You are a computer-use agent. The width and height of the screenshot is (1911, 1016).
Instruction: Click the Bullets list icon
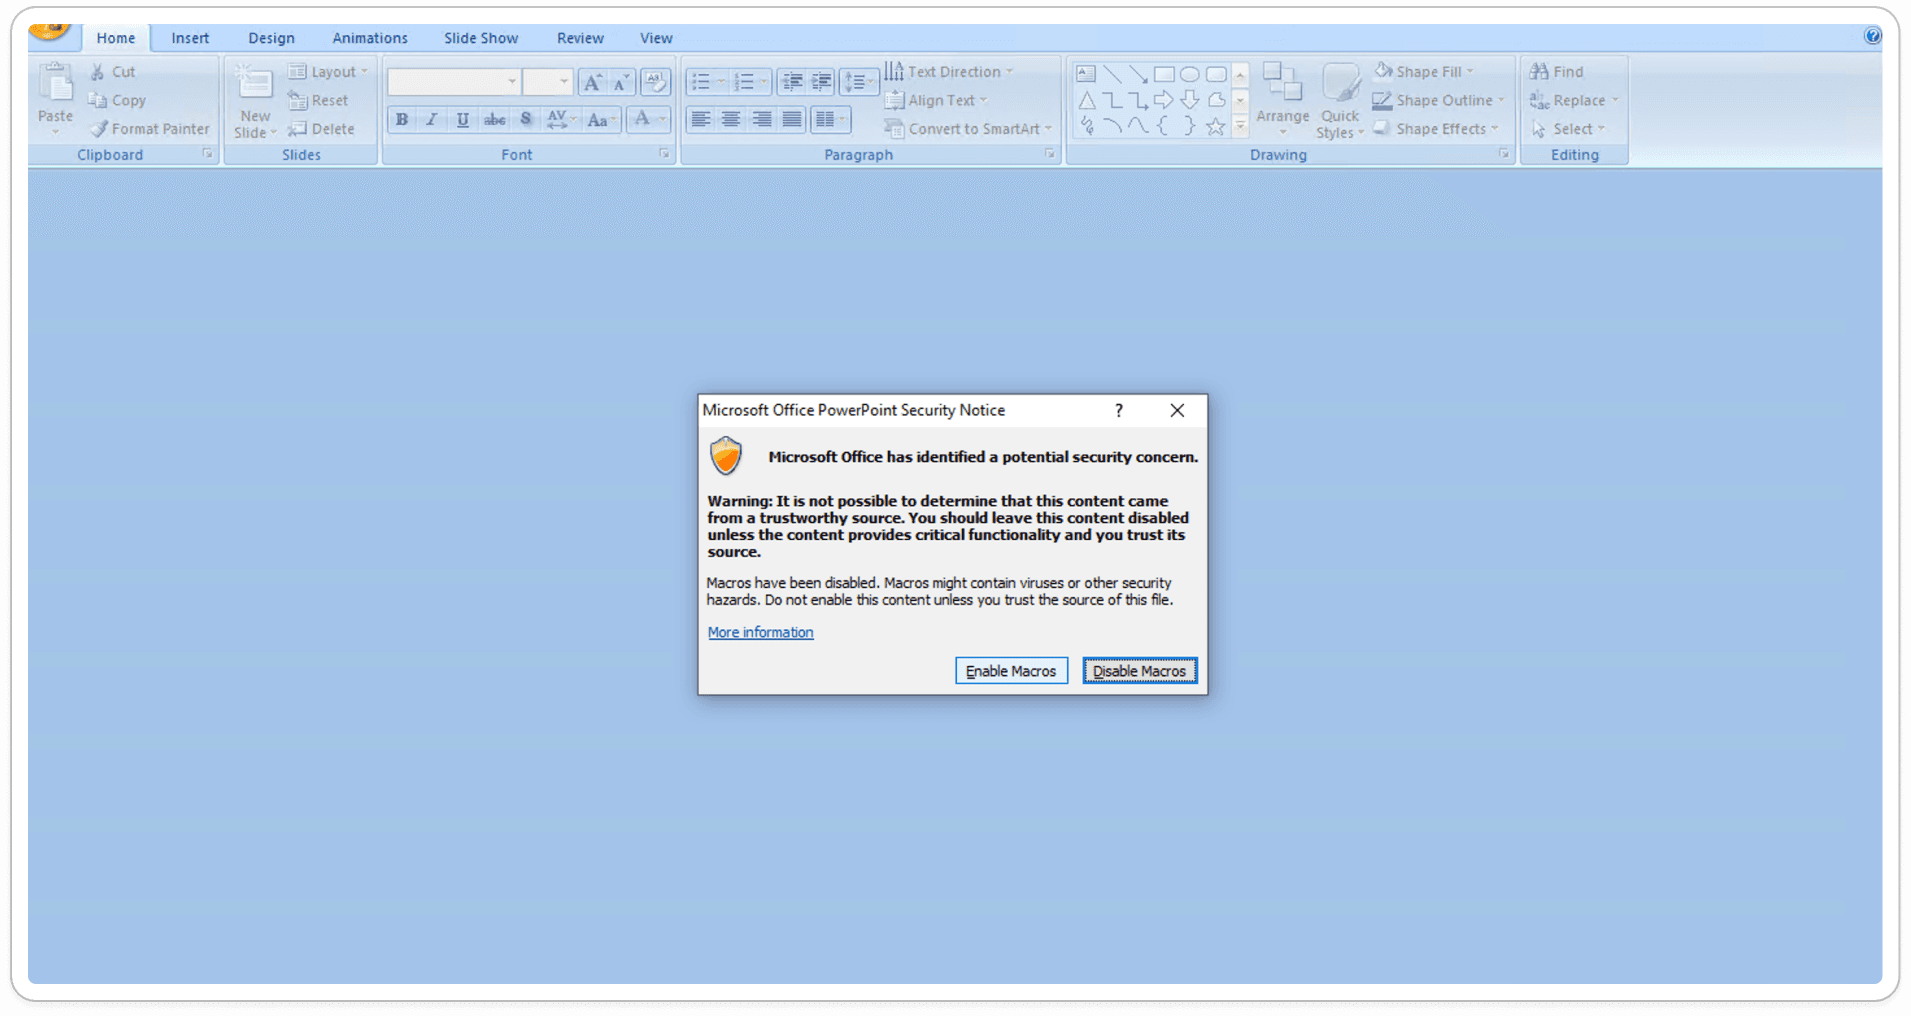[701, 82]
